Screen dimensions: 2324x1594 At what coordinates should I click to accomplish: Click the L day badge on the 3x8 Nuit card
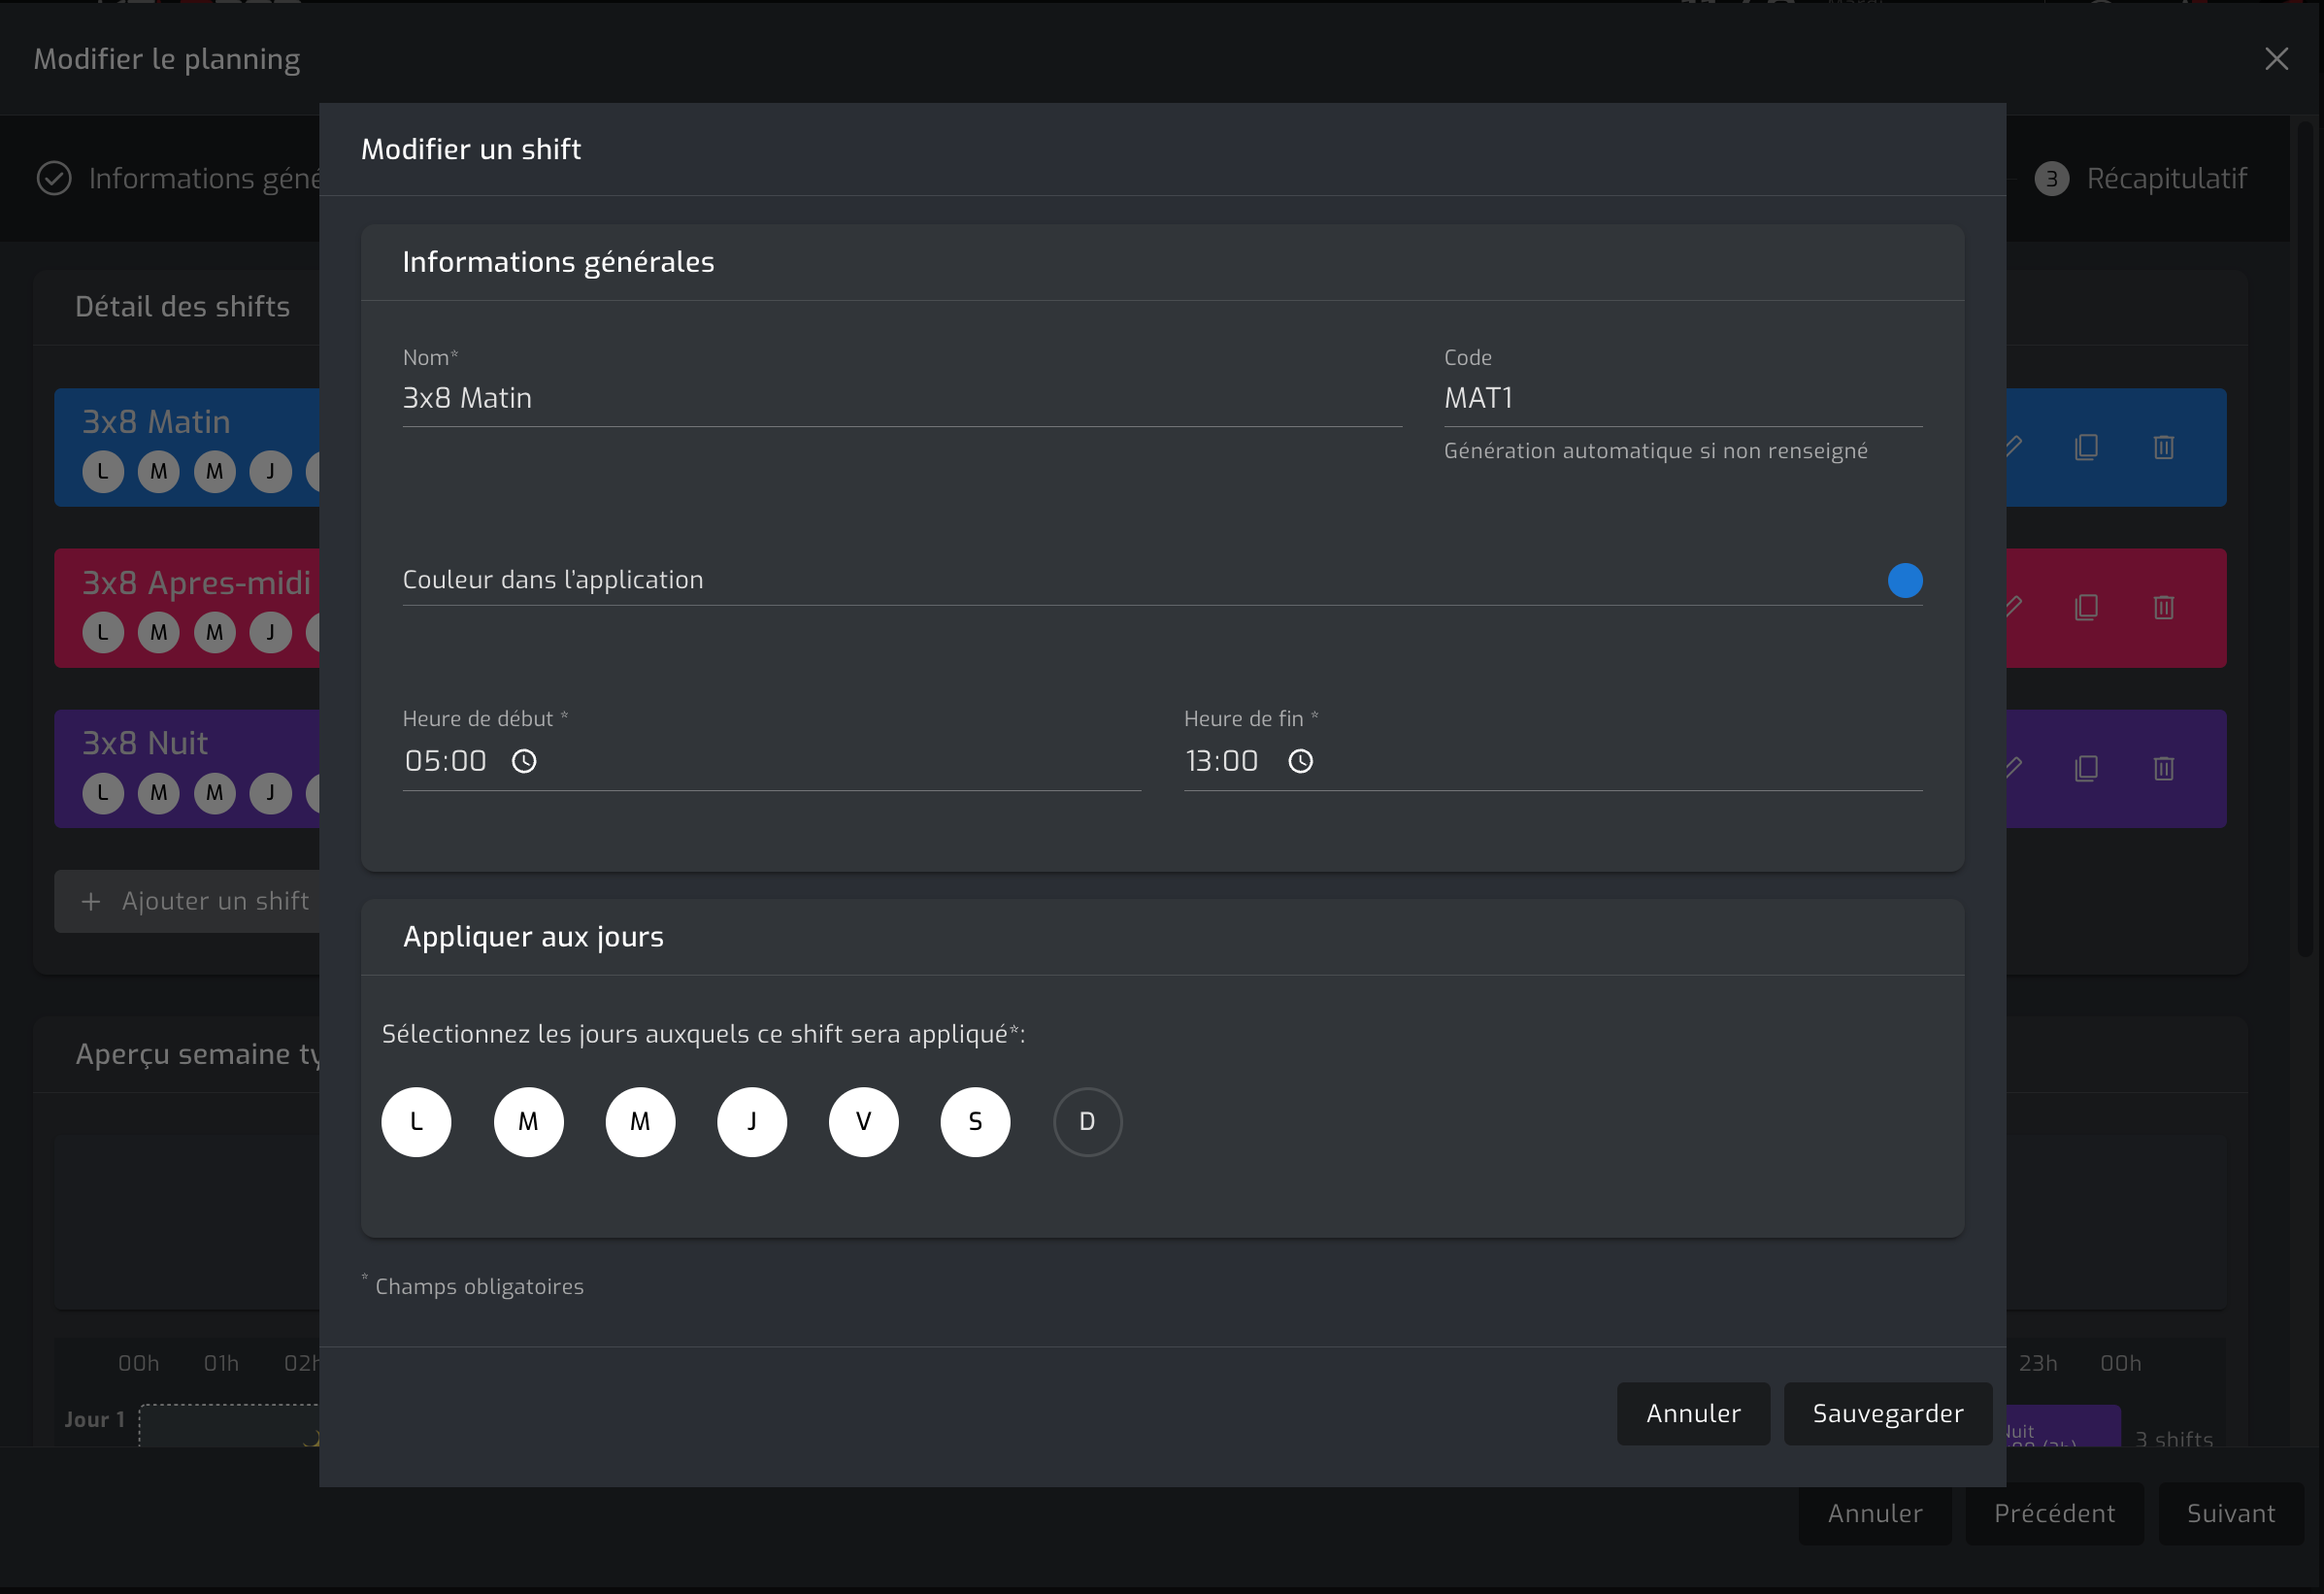click(x=103, y=793)
